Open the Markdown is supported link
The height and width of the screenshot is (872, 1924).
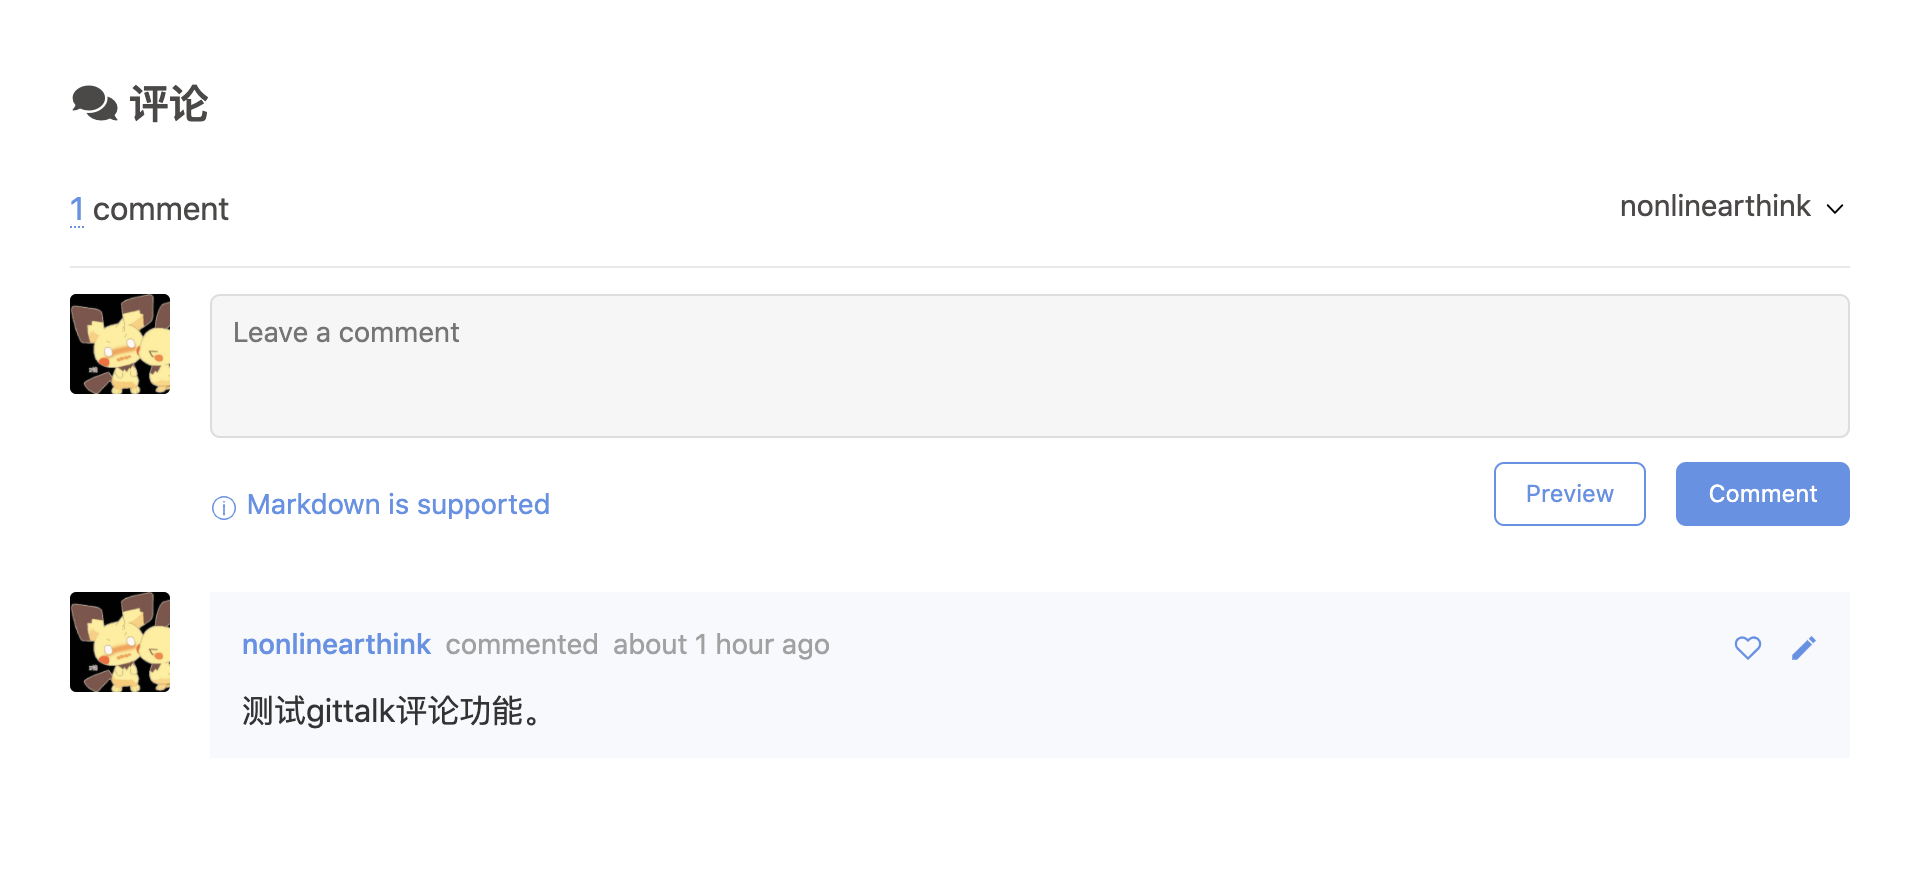tap(398, 505)
